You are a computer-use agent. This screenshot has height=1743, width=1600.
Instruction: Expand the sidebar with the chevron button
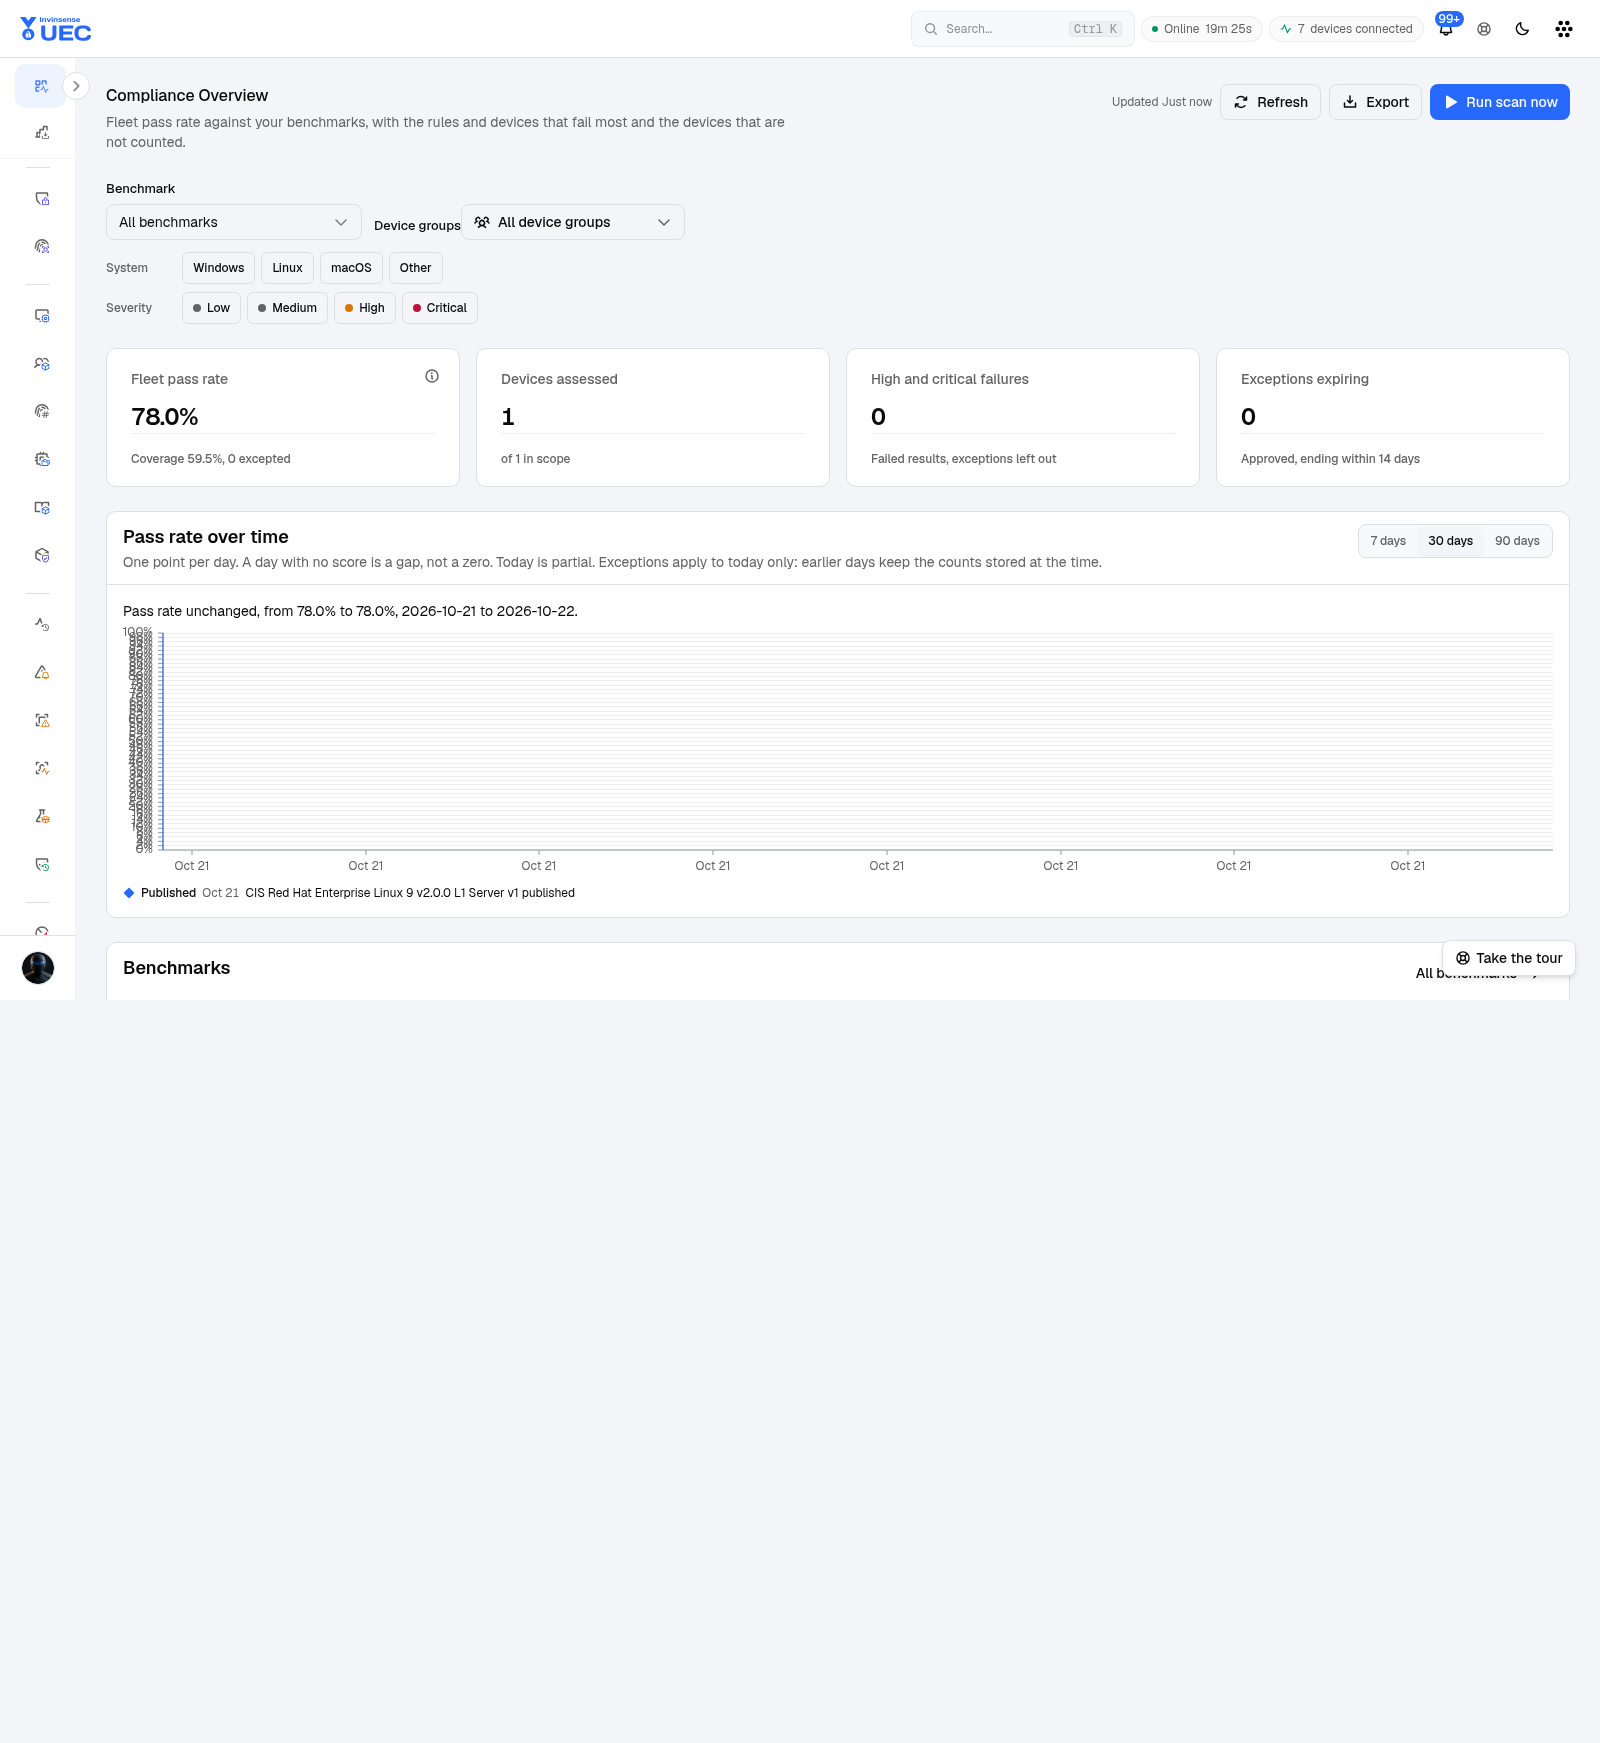pyautogui.click(x=76, y=86)
